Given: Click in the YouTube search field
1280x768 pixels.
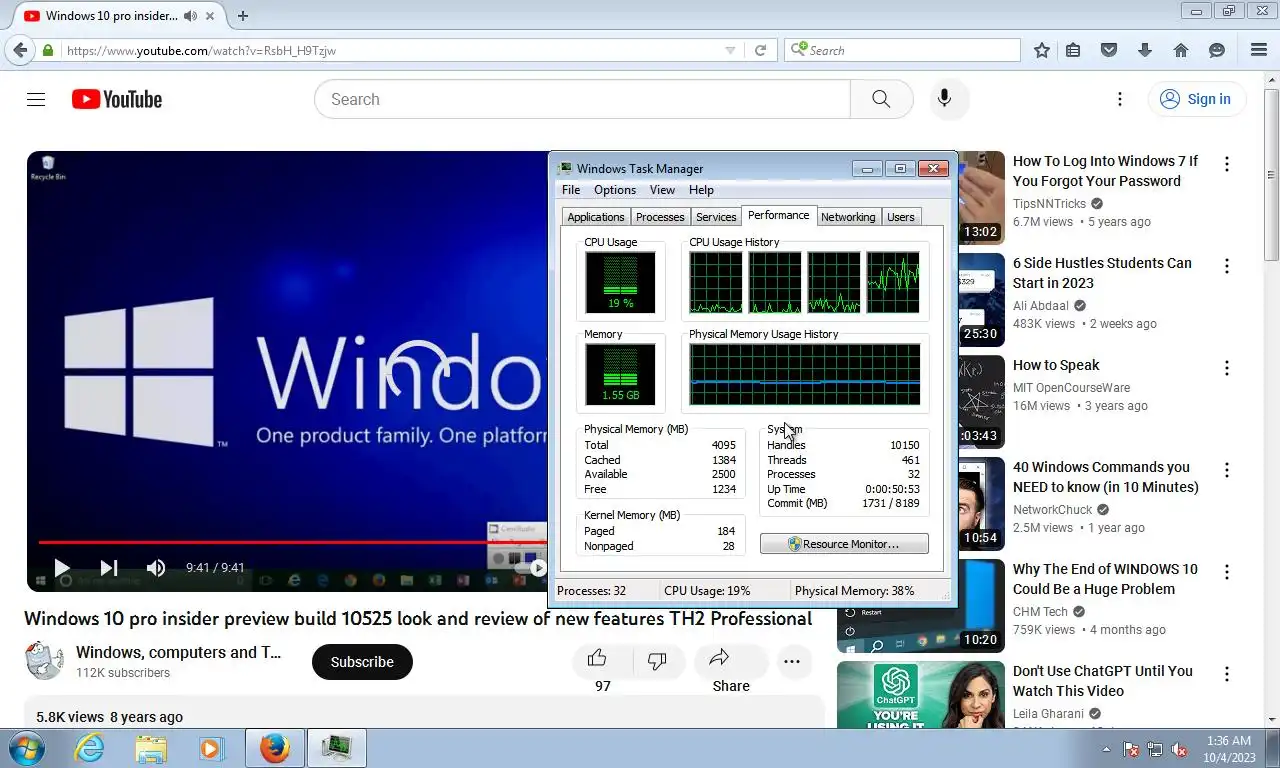Looking at the screenshot, I should tap(583, 99).
